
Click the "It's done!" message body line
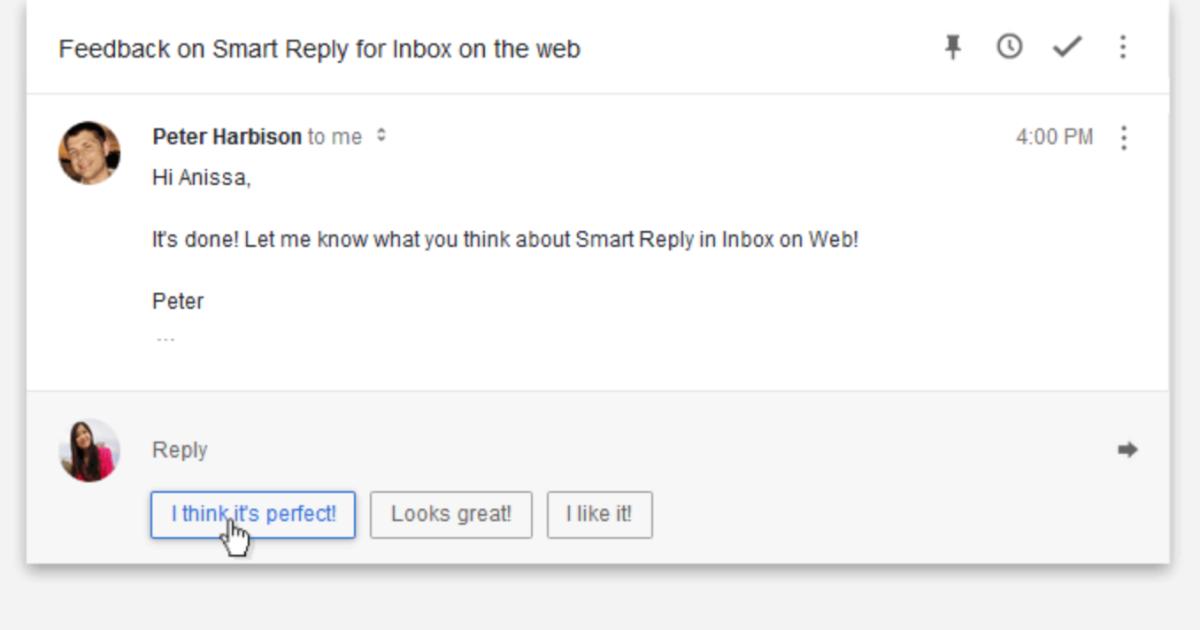504,240
